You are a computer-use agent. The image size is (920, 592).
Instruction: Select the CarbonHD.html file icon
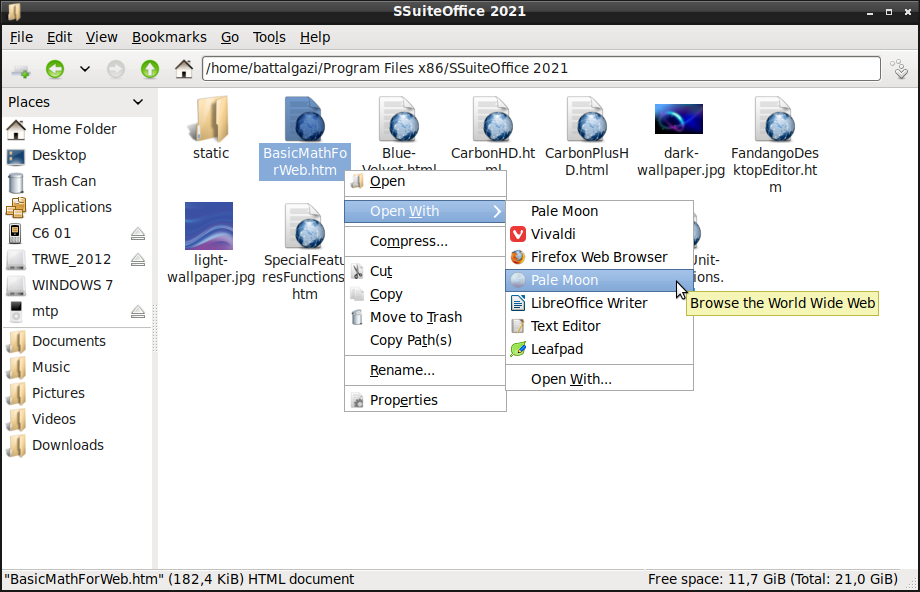point(493,119)
